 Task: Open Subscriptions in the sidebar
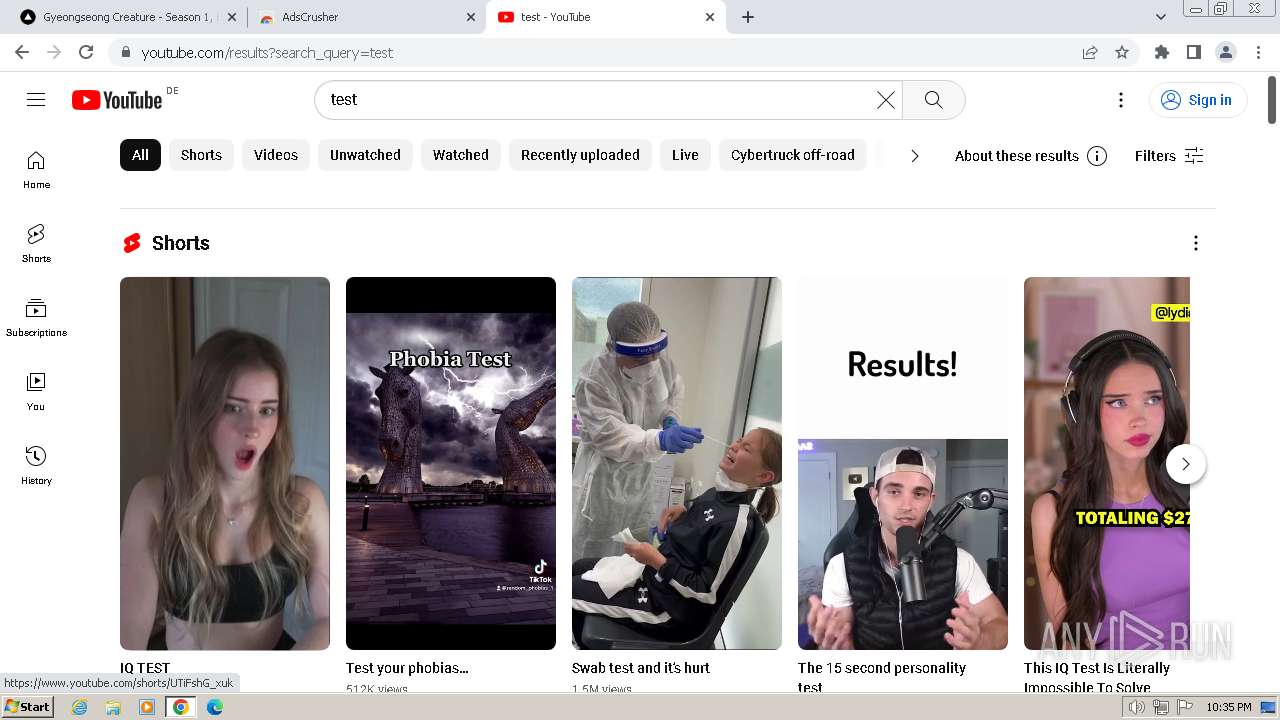pos(36,318)
